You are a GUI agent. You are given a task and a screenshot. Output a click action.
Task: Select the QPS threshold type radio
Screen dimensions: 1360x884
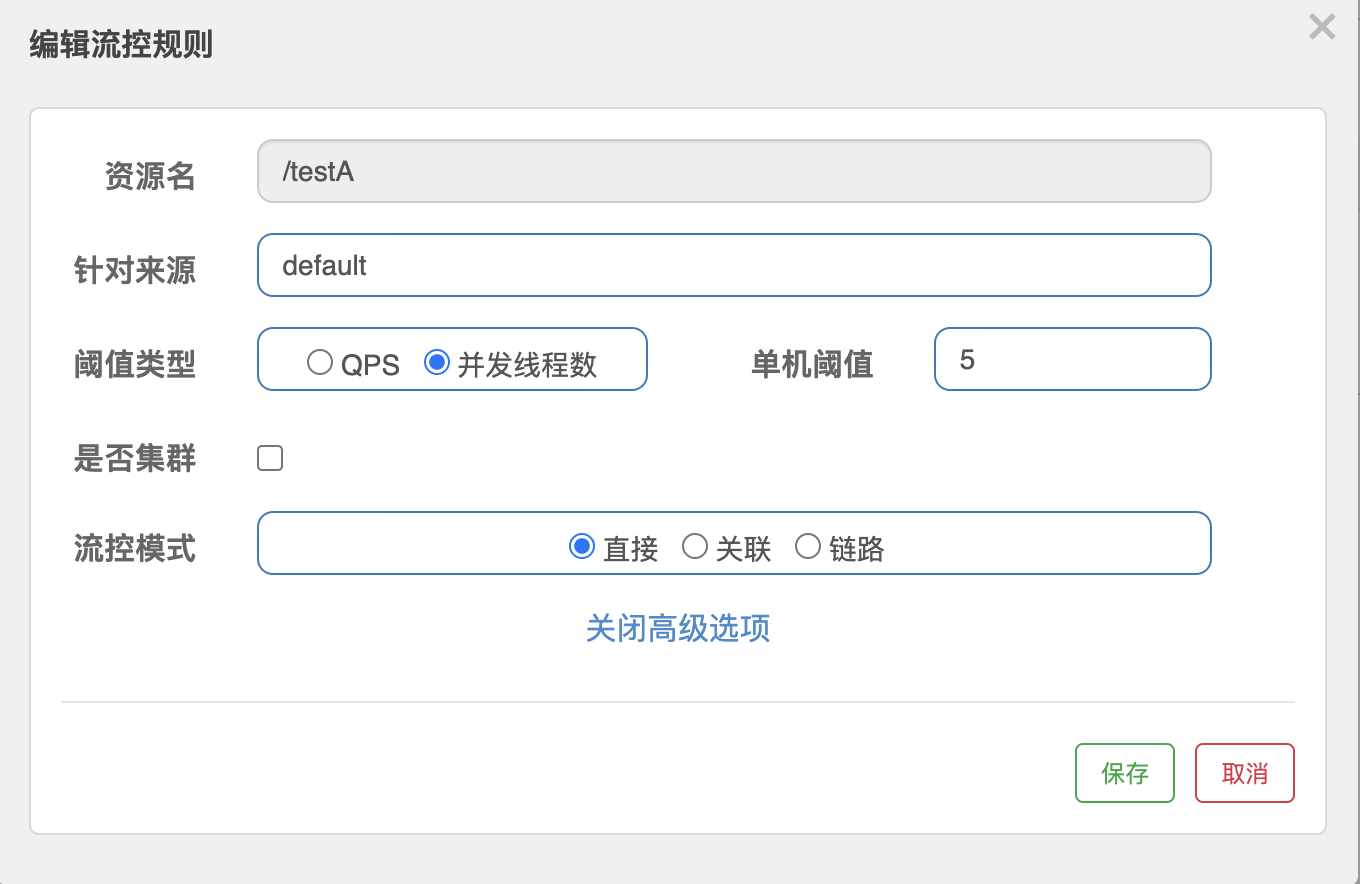click(x=320, y=362)
